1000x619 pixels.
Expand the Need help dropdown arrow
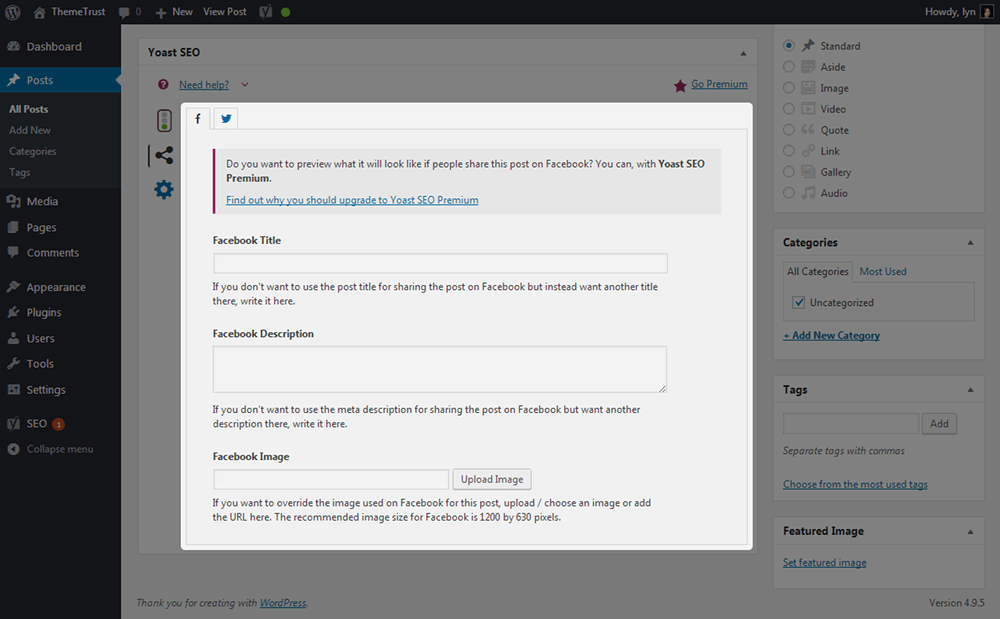point(245,85)
